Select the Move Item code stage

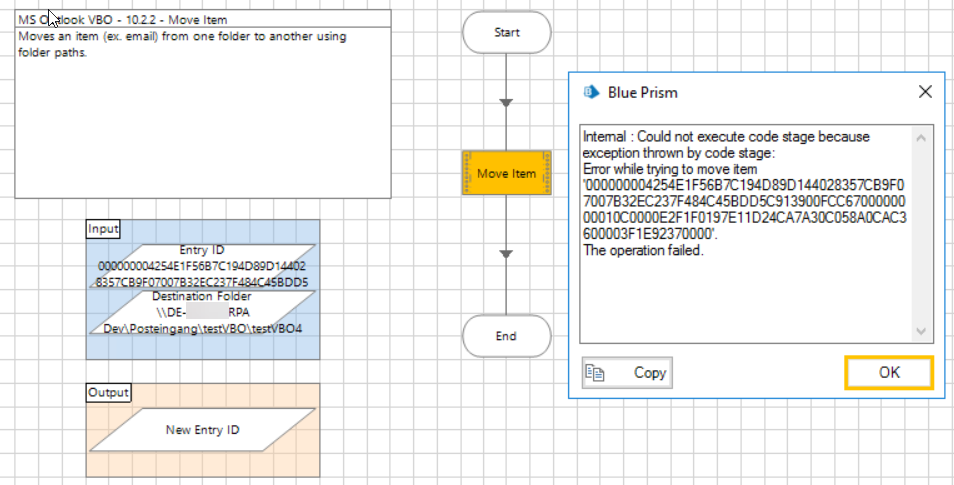[x=507, y=173]
